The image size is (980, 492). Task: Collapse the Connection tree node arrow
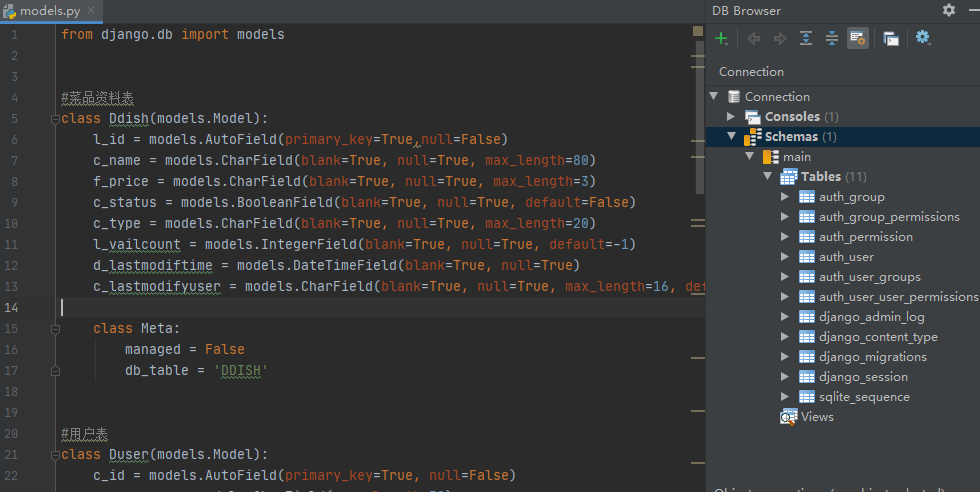714,96
